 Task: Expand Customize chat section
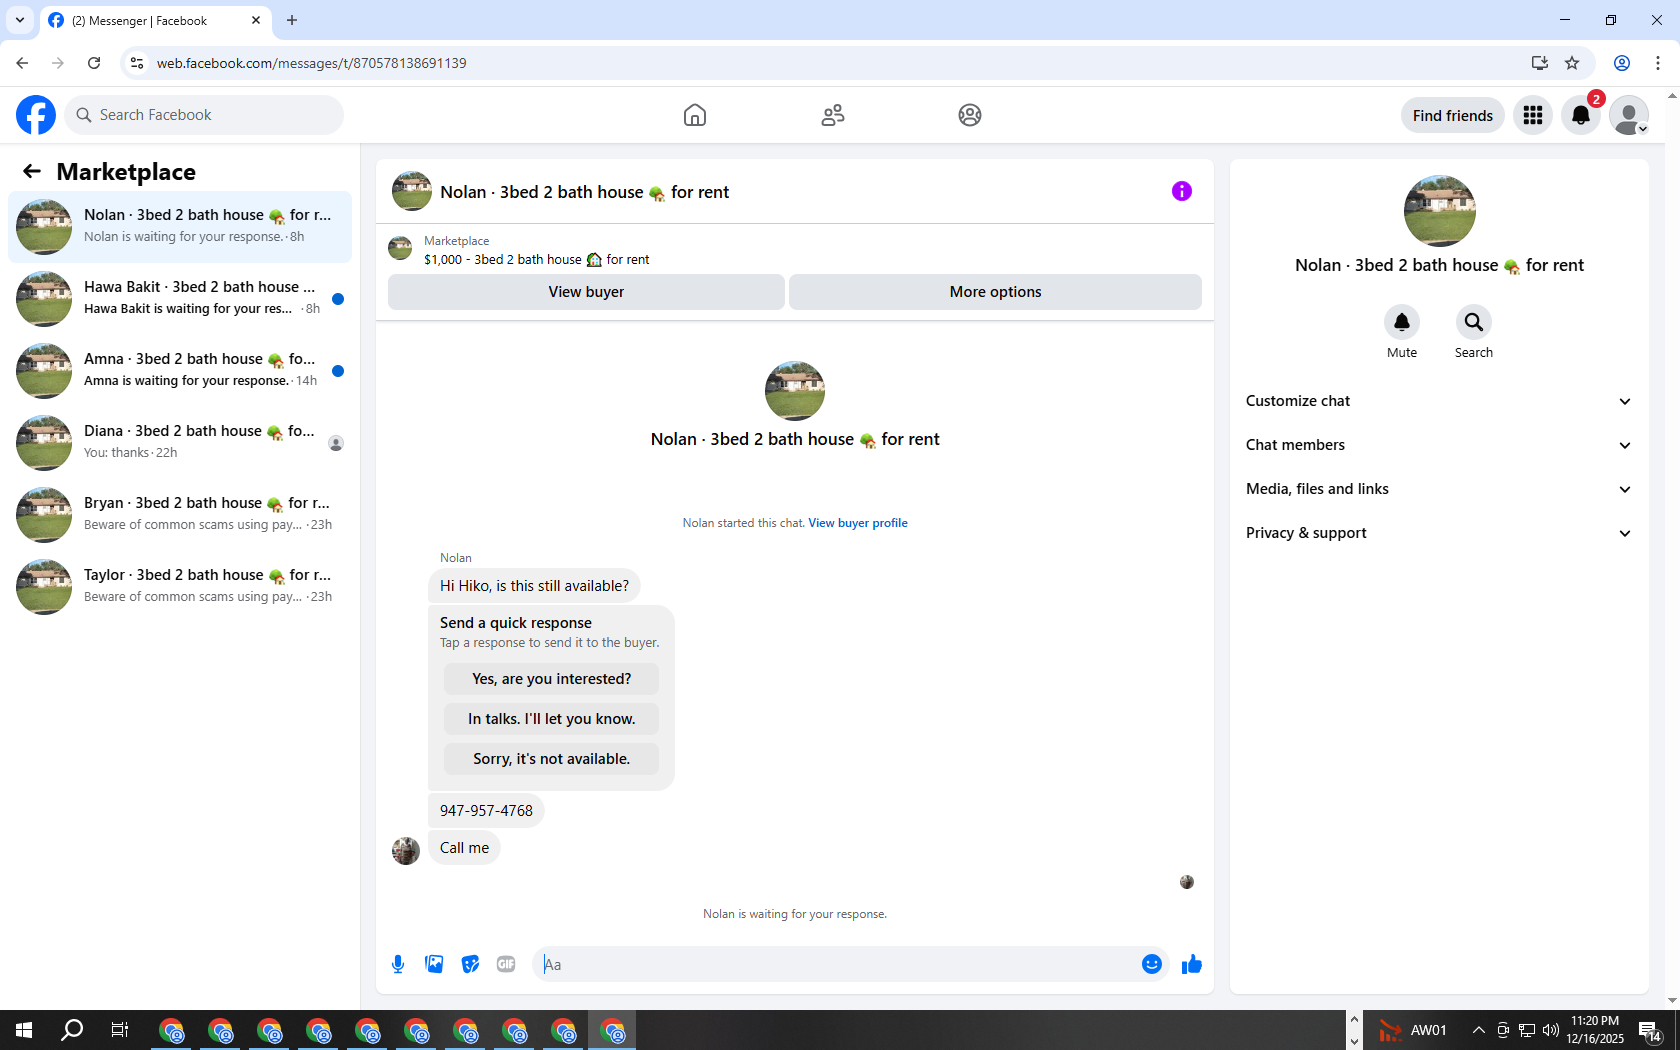[x=1439, y=401]
